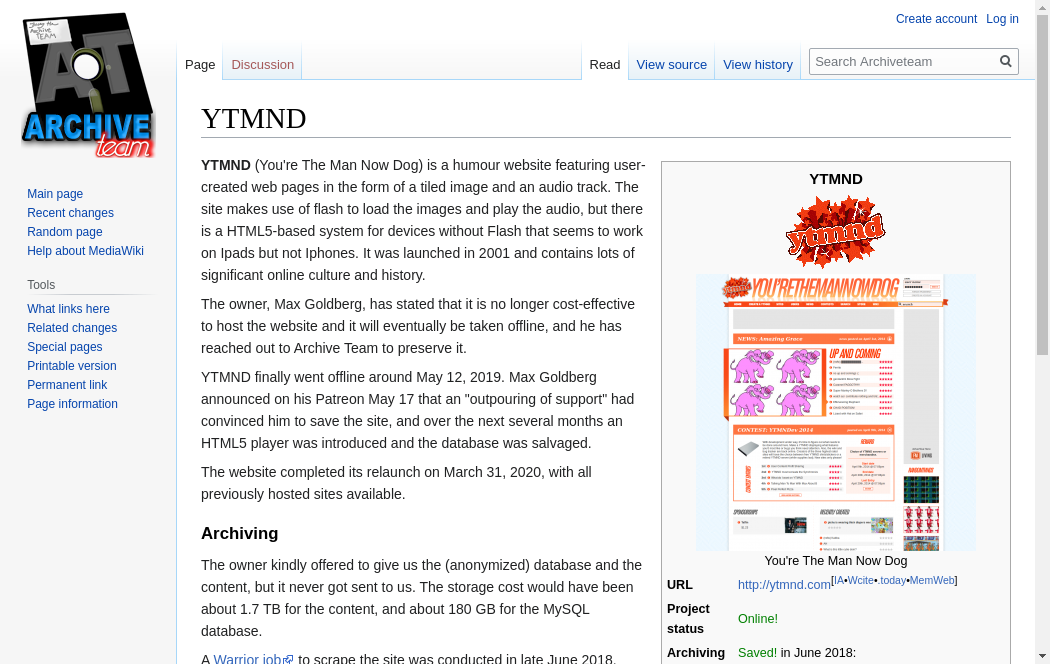
Task: Click the Archive Team logo
Action: [x=88, y=86]
